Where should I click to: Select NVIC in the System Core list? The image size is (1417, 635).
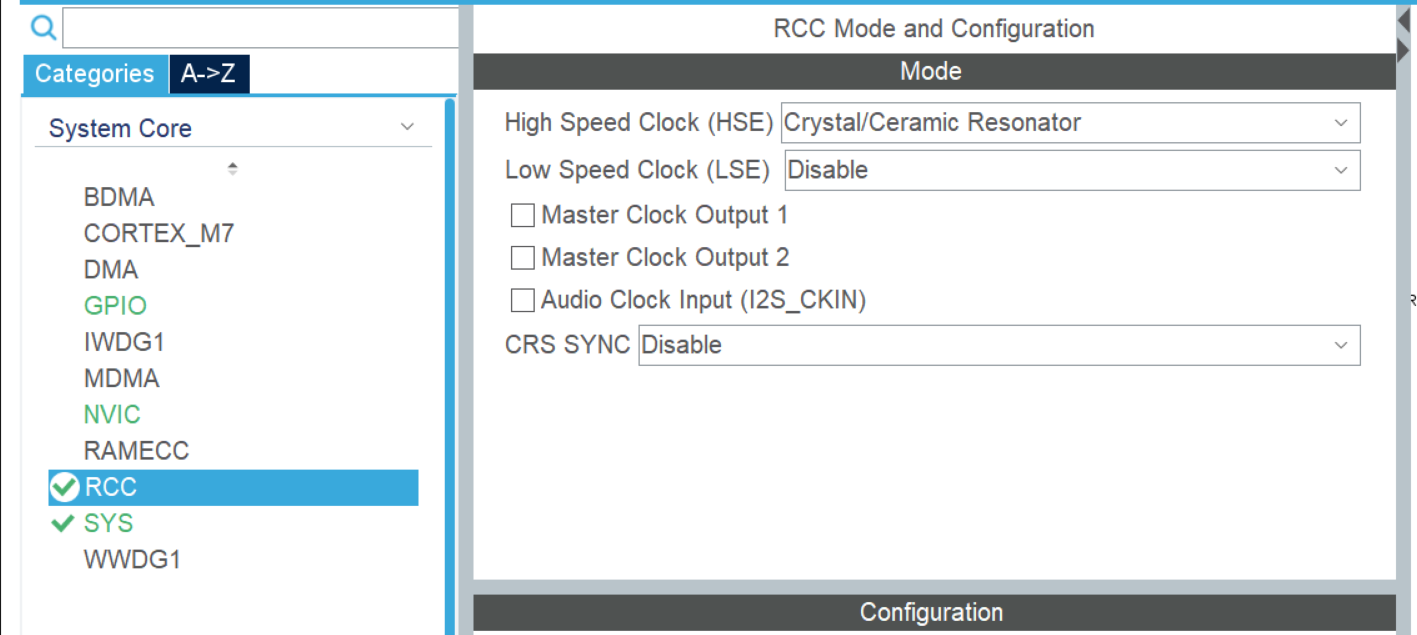pyautogui.click(x=112, y=414)
